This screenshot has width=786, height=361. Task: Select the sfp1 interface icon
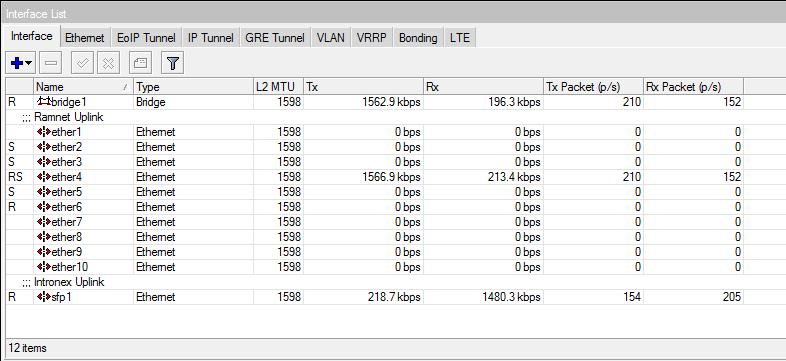44,297
